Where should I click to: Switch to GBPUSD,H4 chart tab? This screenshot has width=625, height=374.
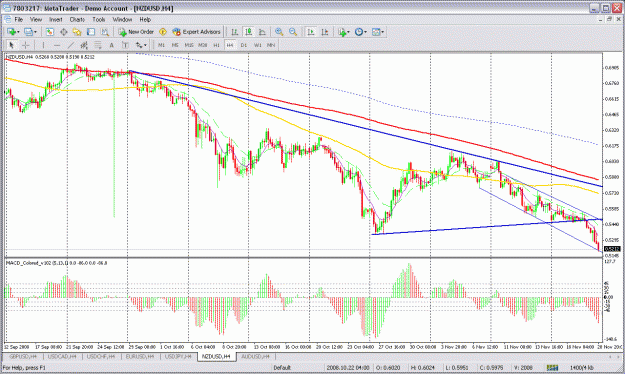[23, 356]
